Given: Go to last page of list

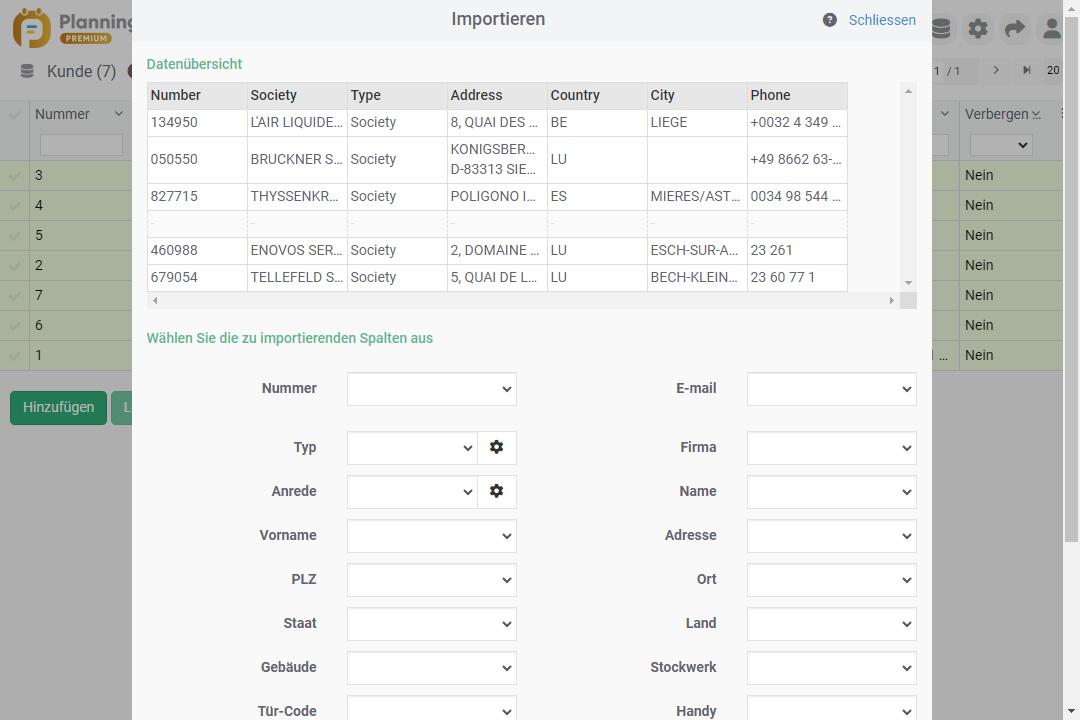Looking at the screenshot, I should (1026, 70).
